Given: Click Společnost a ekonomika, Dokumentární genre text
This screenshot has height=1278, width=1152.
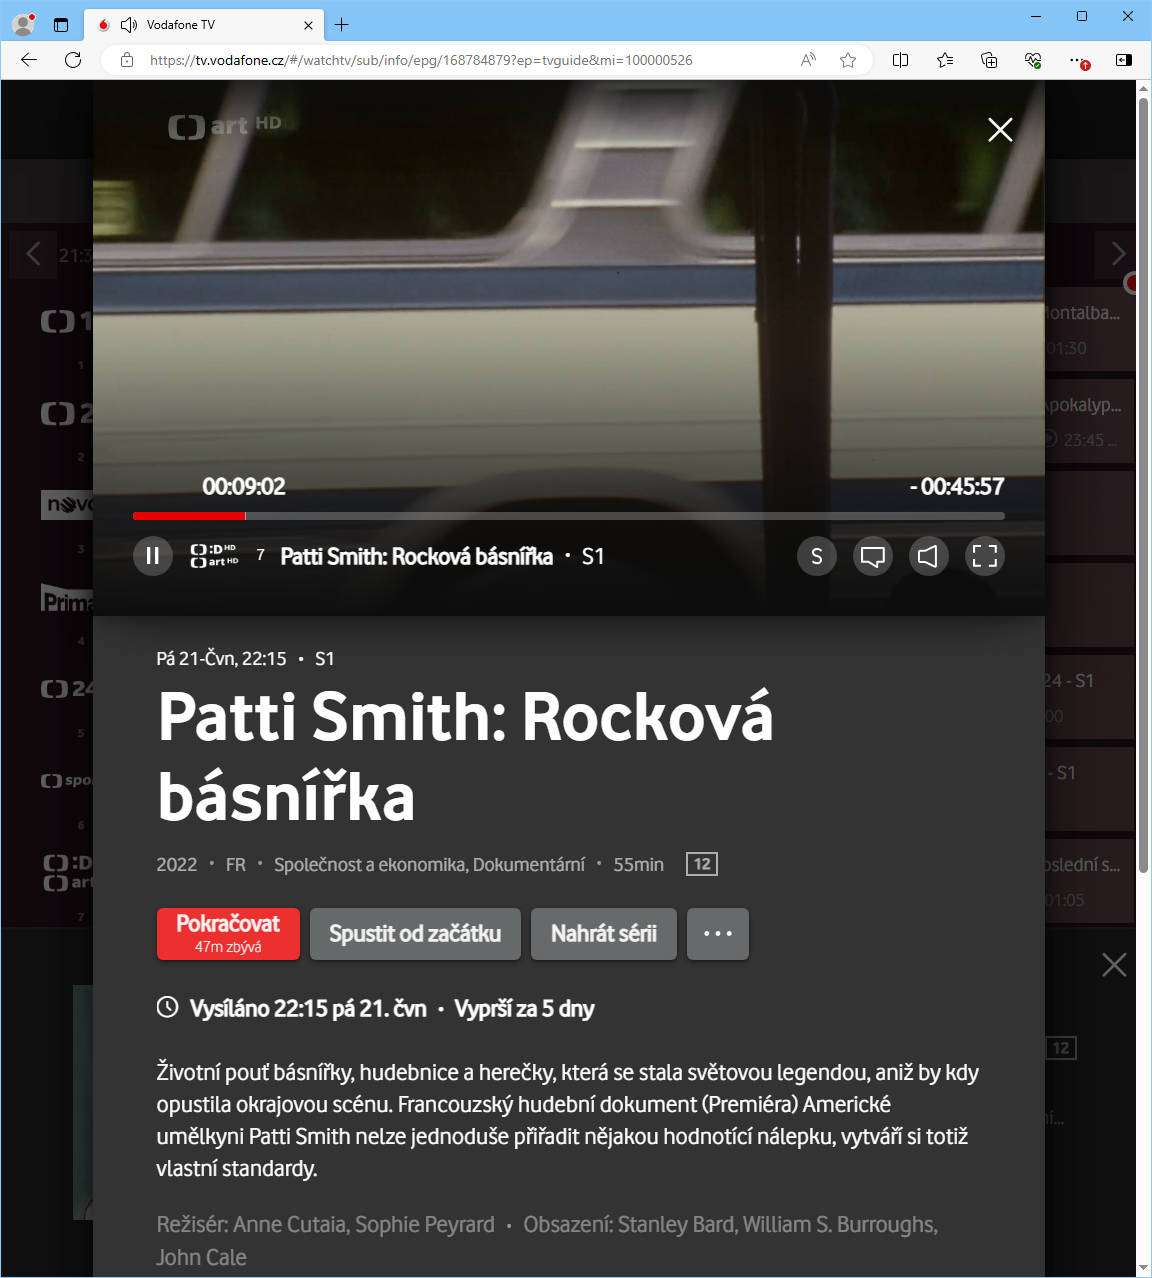Looking at the screenshot, I should point(429,864).
